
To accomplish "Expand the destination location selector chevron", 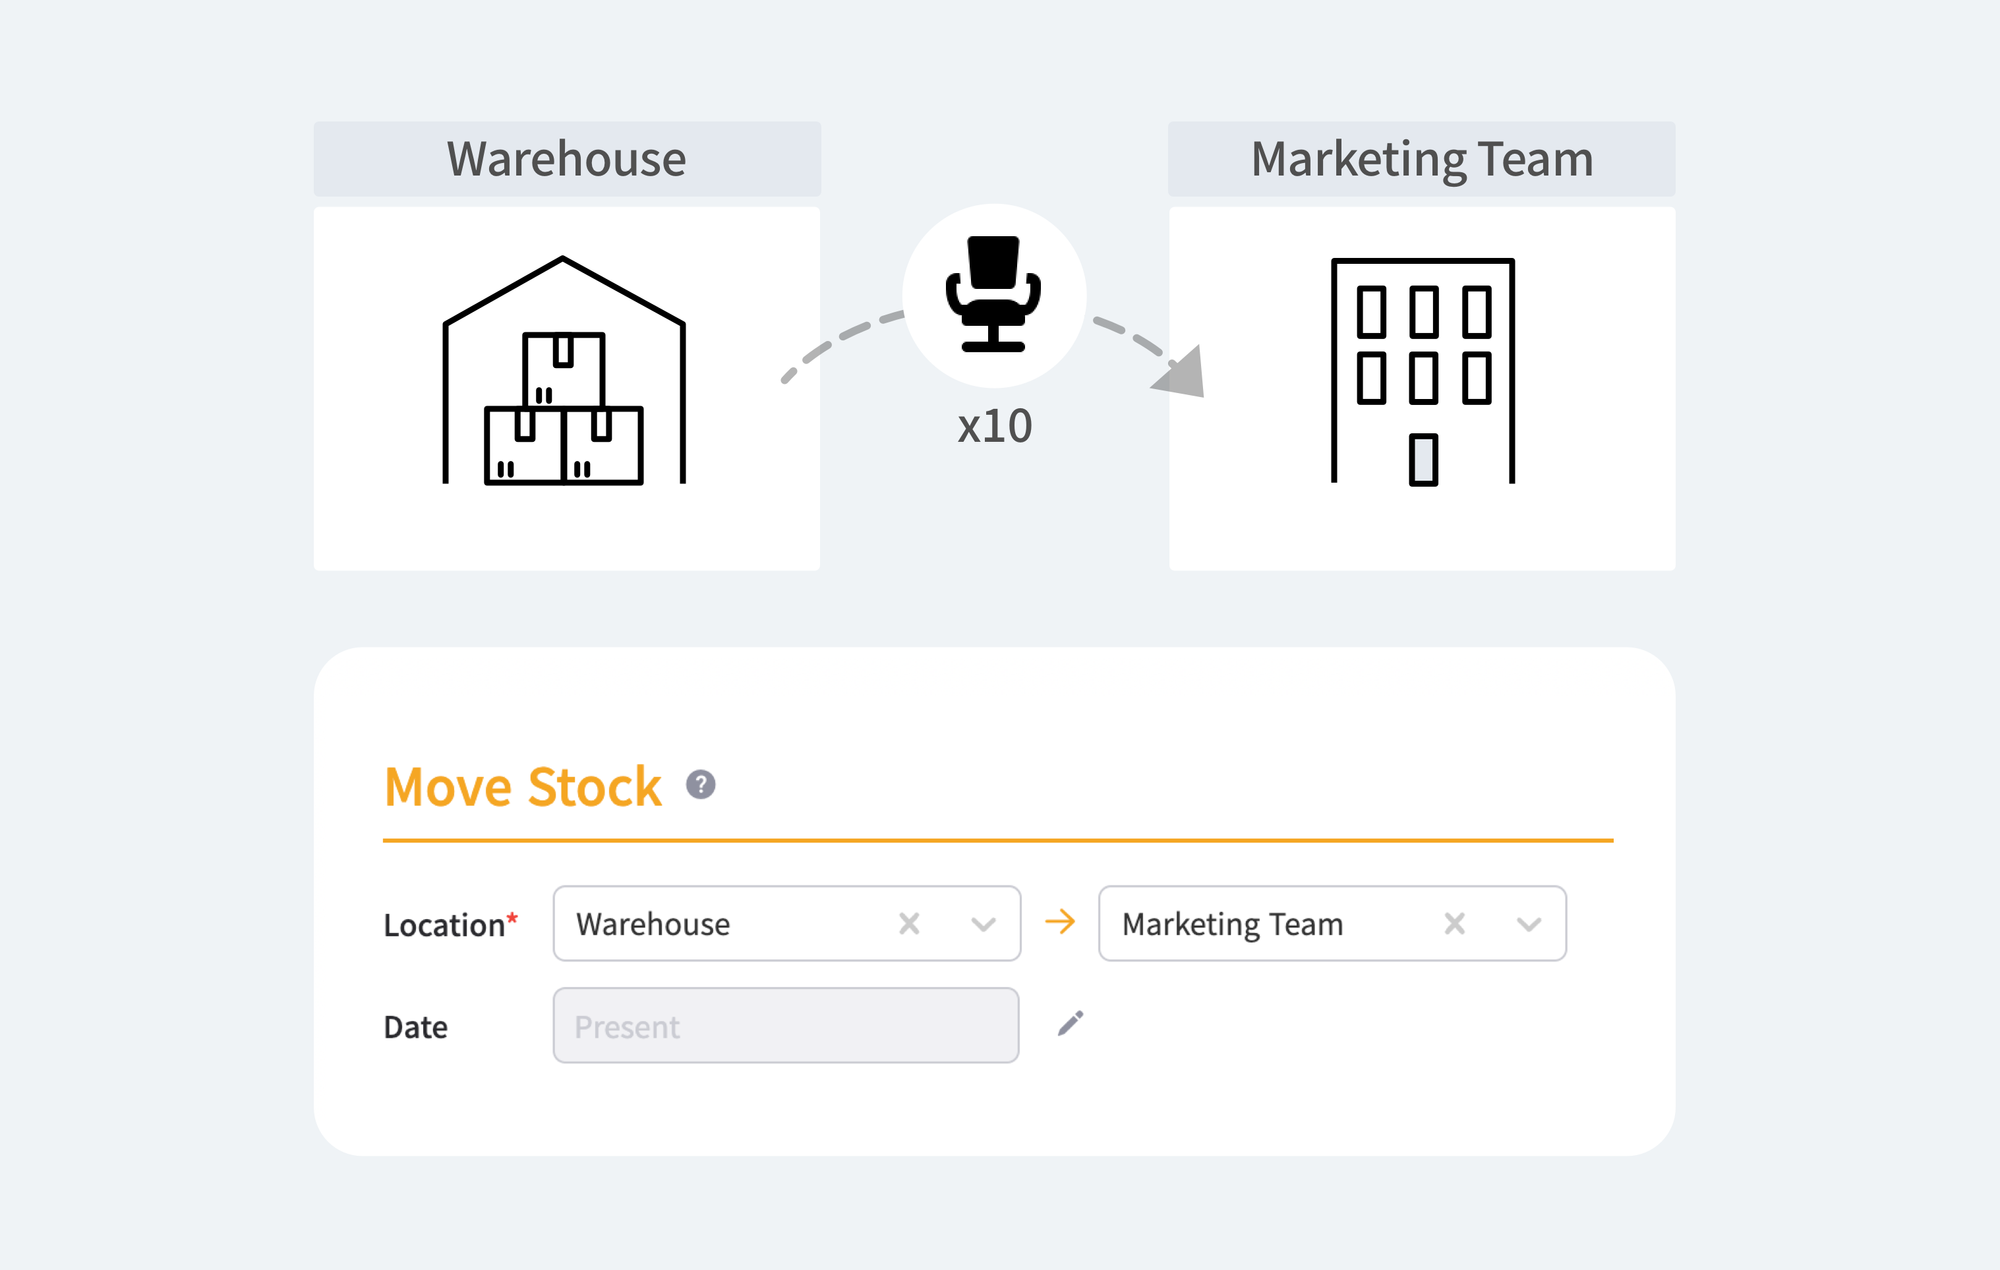I will 1528,923.
